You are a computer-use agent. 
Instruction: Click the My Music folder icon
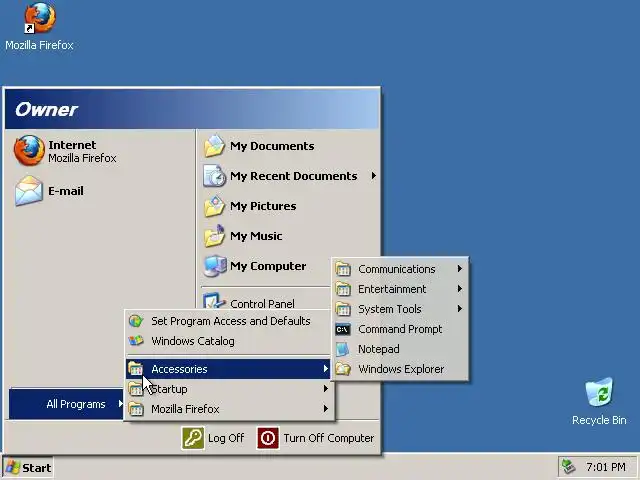[x=214, y=236]
